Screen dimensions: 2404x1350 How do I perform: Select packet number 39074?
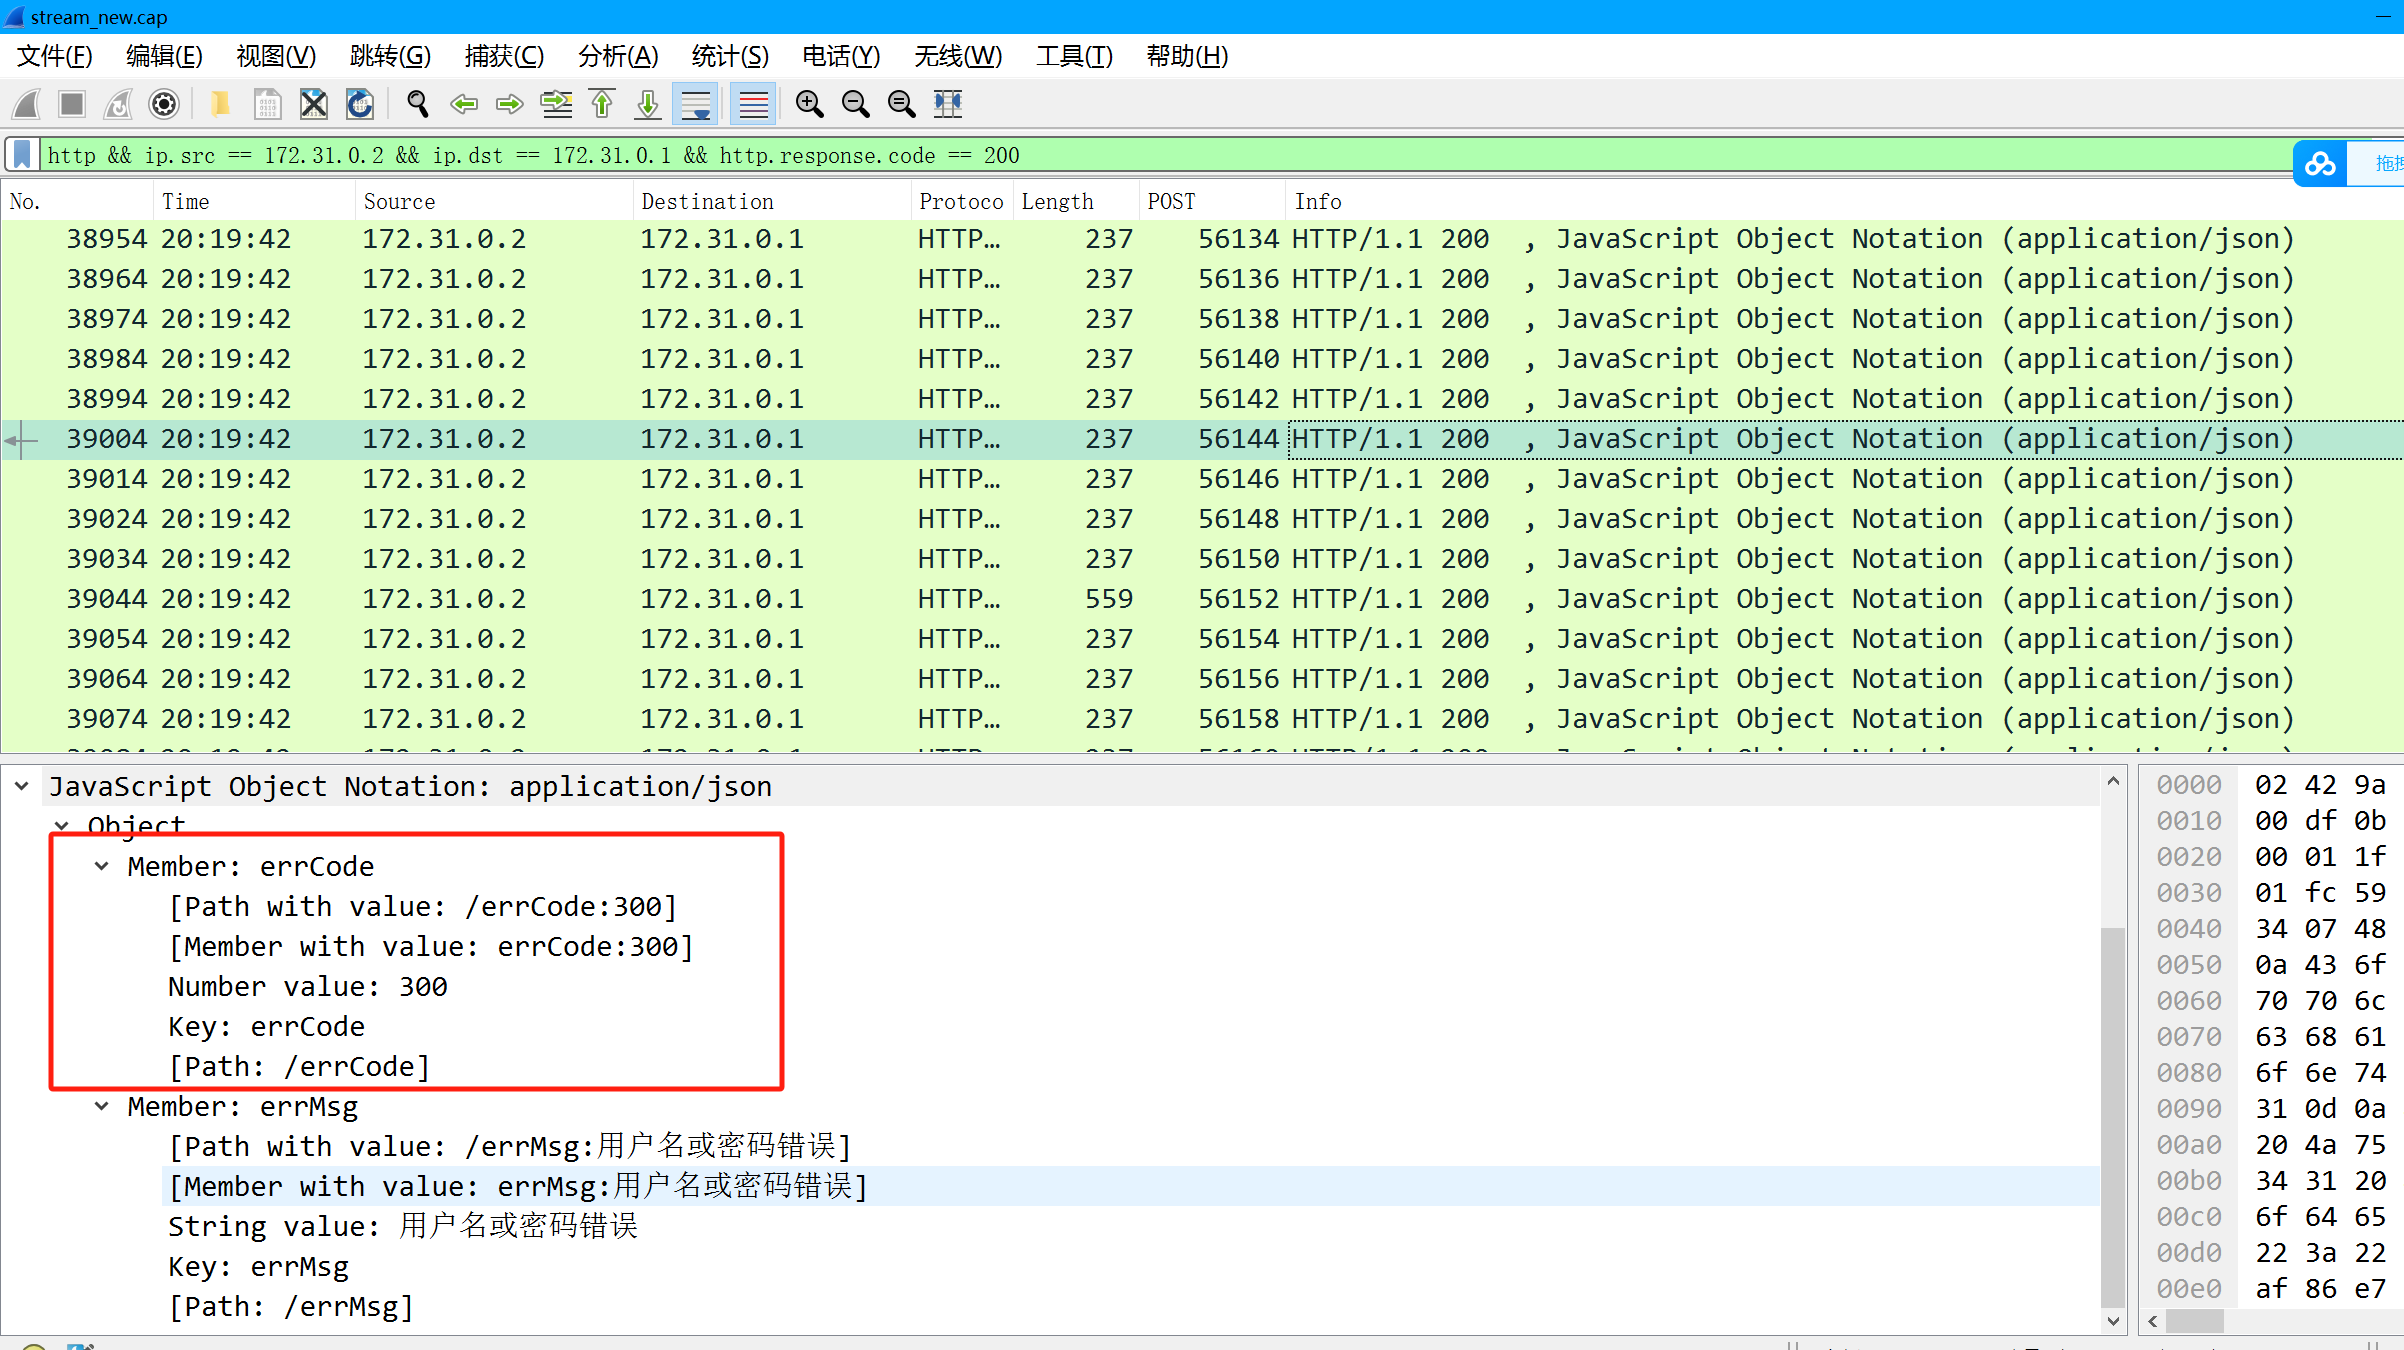point(1201,719)
